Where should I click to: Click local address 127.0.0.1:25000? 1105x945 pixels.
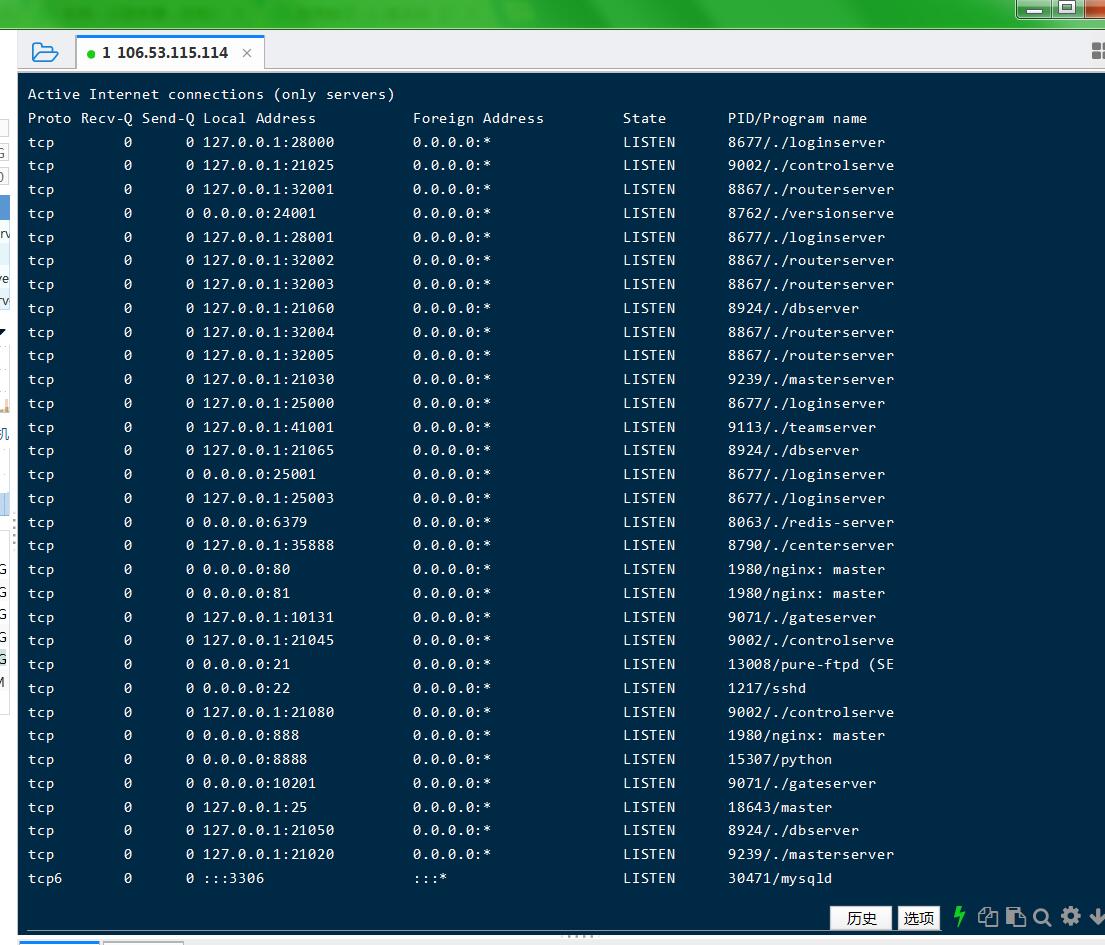click(x=268, y=404)
